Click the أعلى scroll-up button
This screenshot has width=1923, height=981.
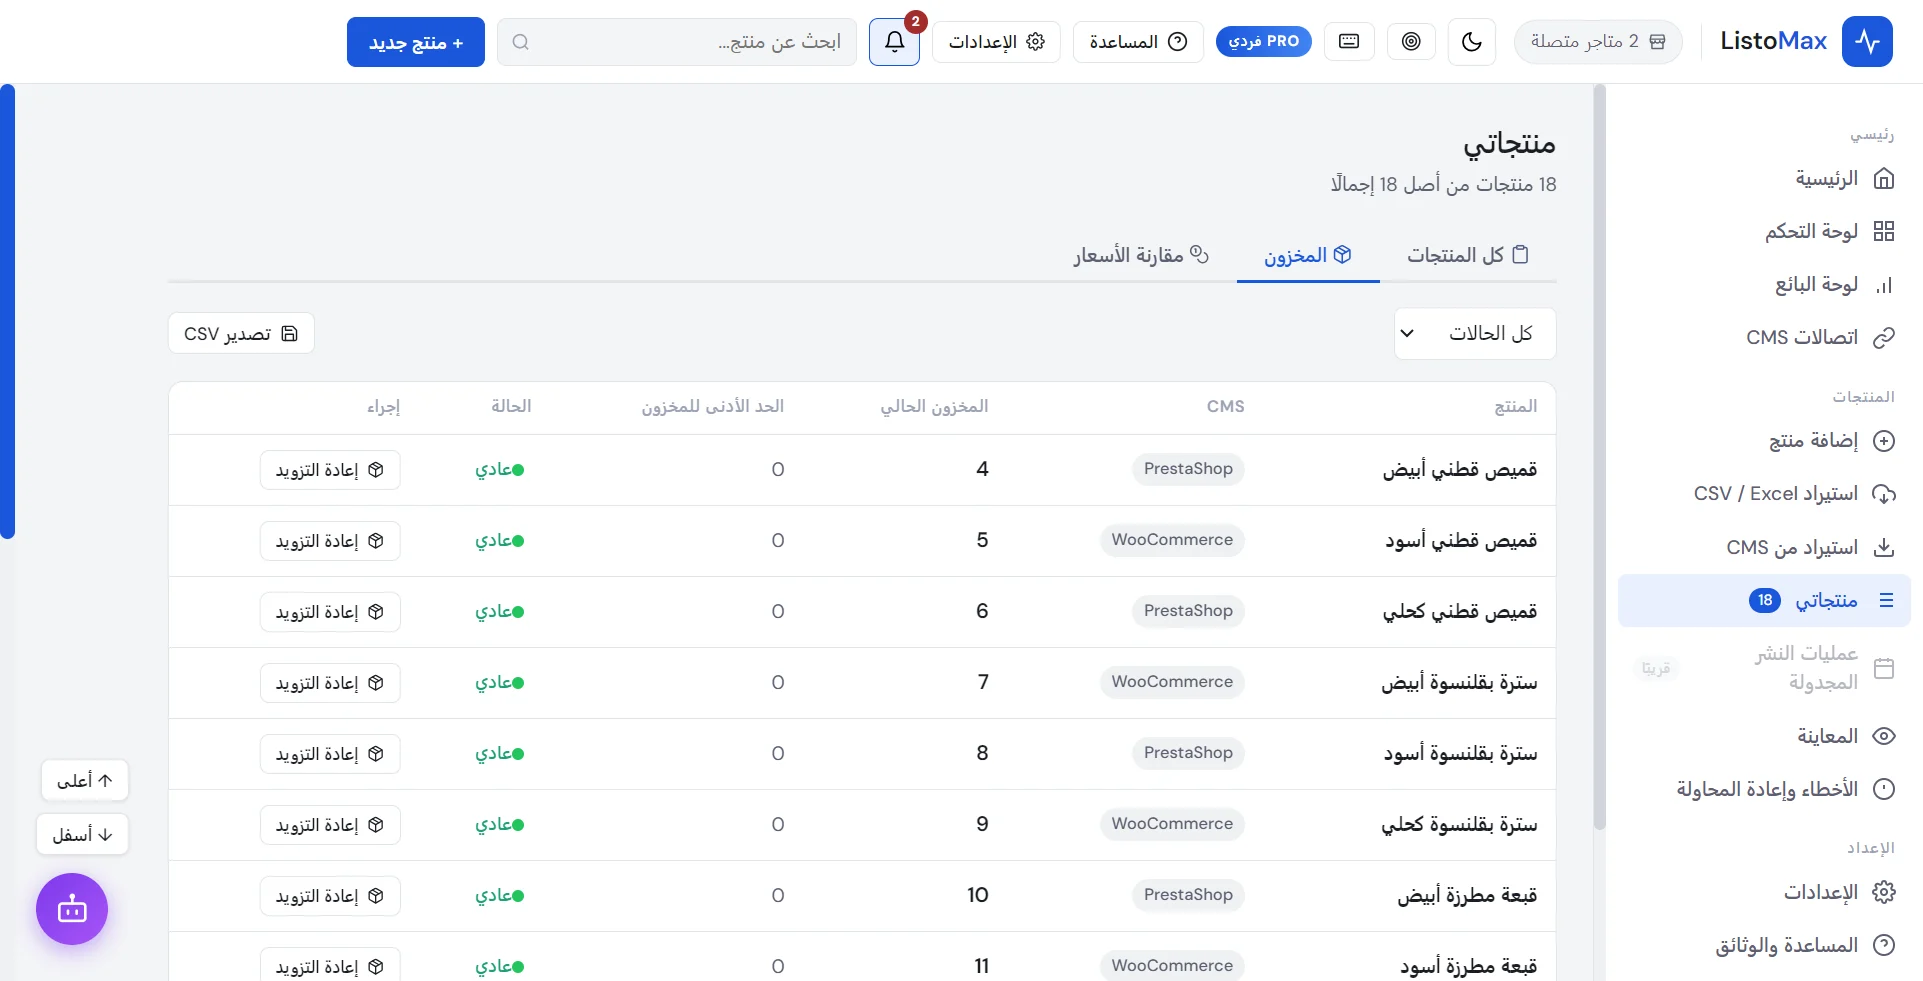85,781
